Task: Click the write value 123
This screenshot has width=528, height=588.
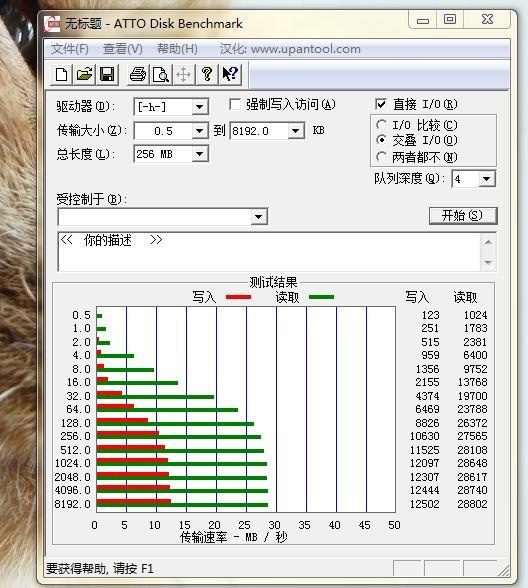Action: coord(430,315)
